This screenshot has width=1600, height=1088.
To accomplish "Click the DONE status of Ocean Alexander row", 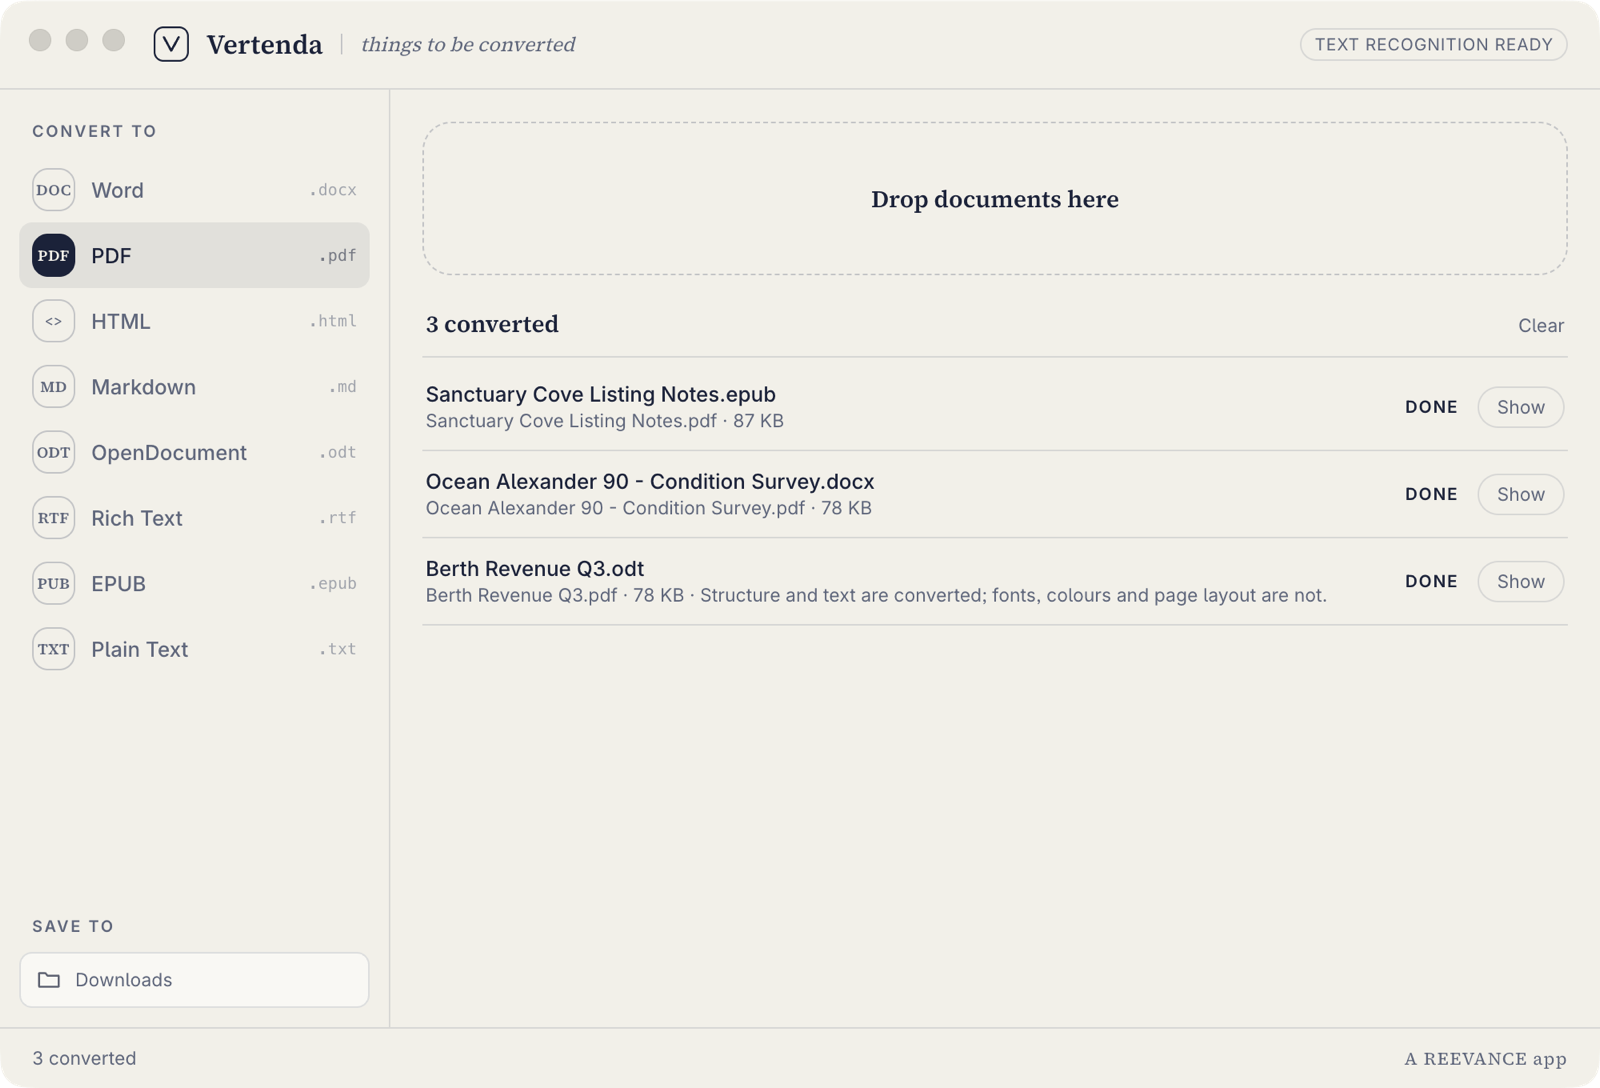I will tap(1431, 494).
